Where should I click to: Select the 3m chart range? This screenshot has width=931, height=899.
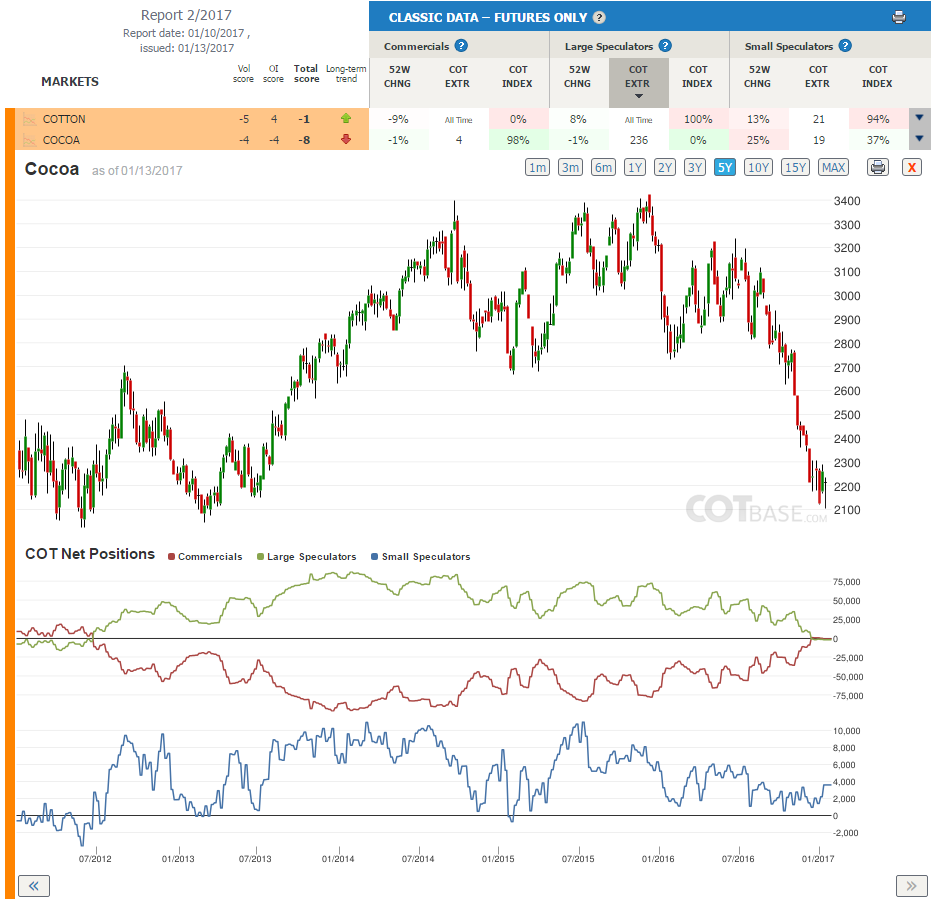(570, 167)
